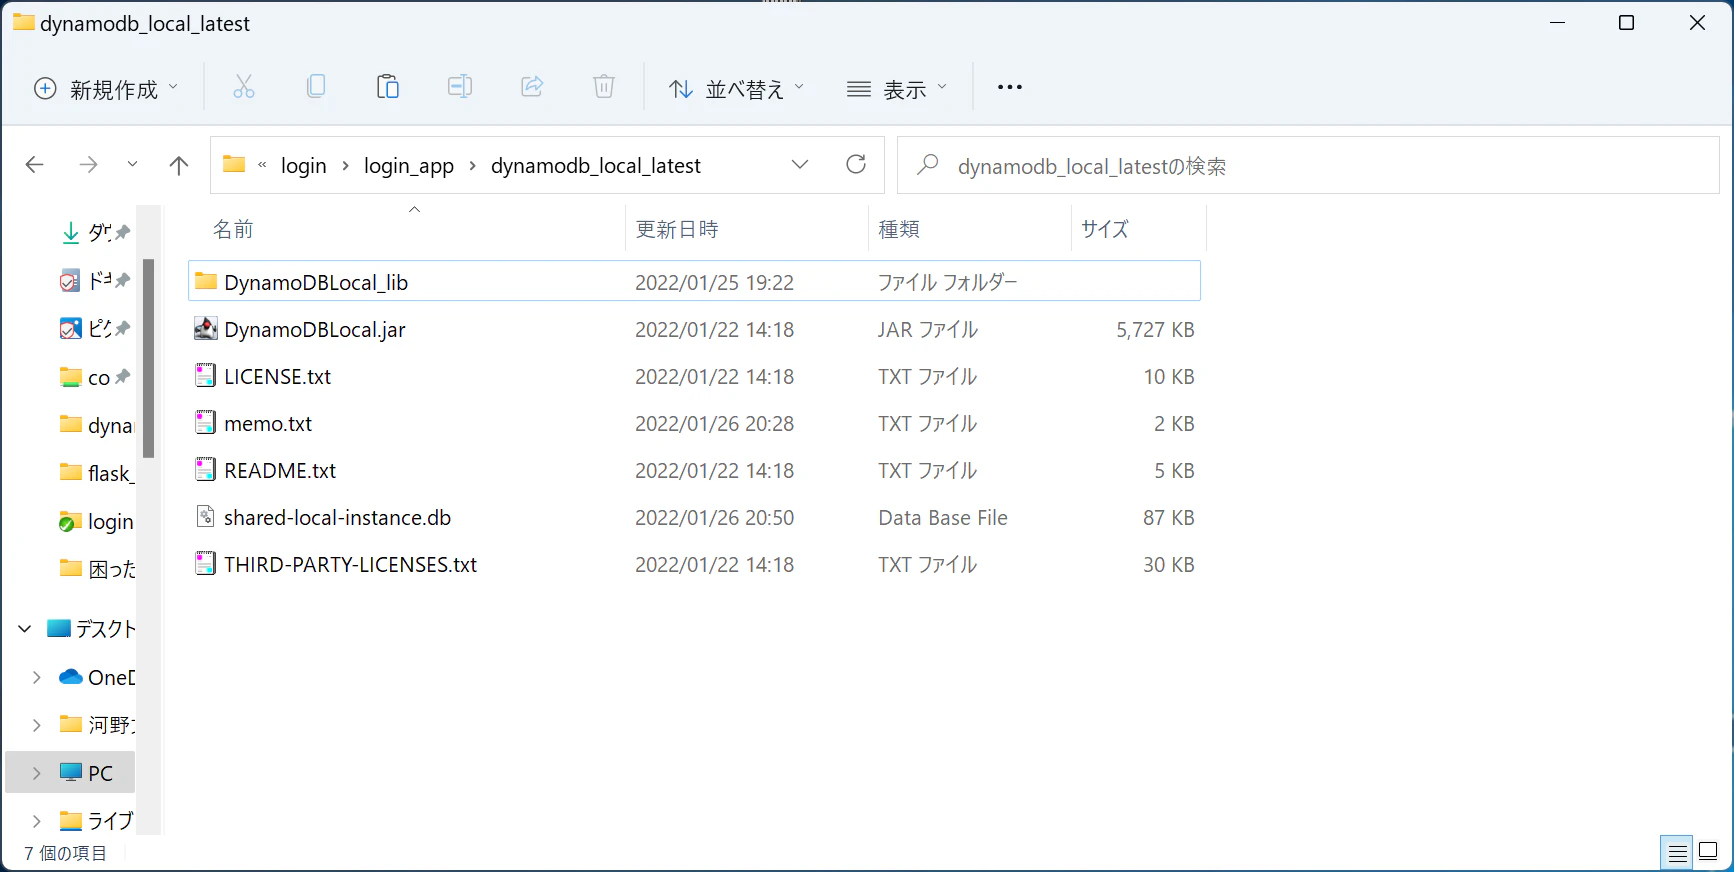Click the Share icon in toolbar

[x=532, y=87]
